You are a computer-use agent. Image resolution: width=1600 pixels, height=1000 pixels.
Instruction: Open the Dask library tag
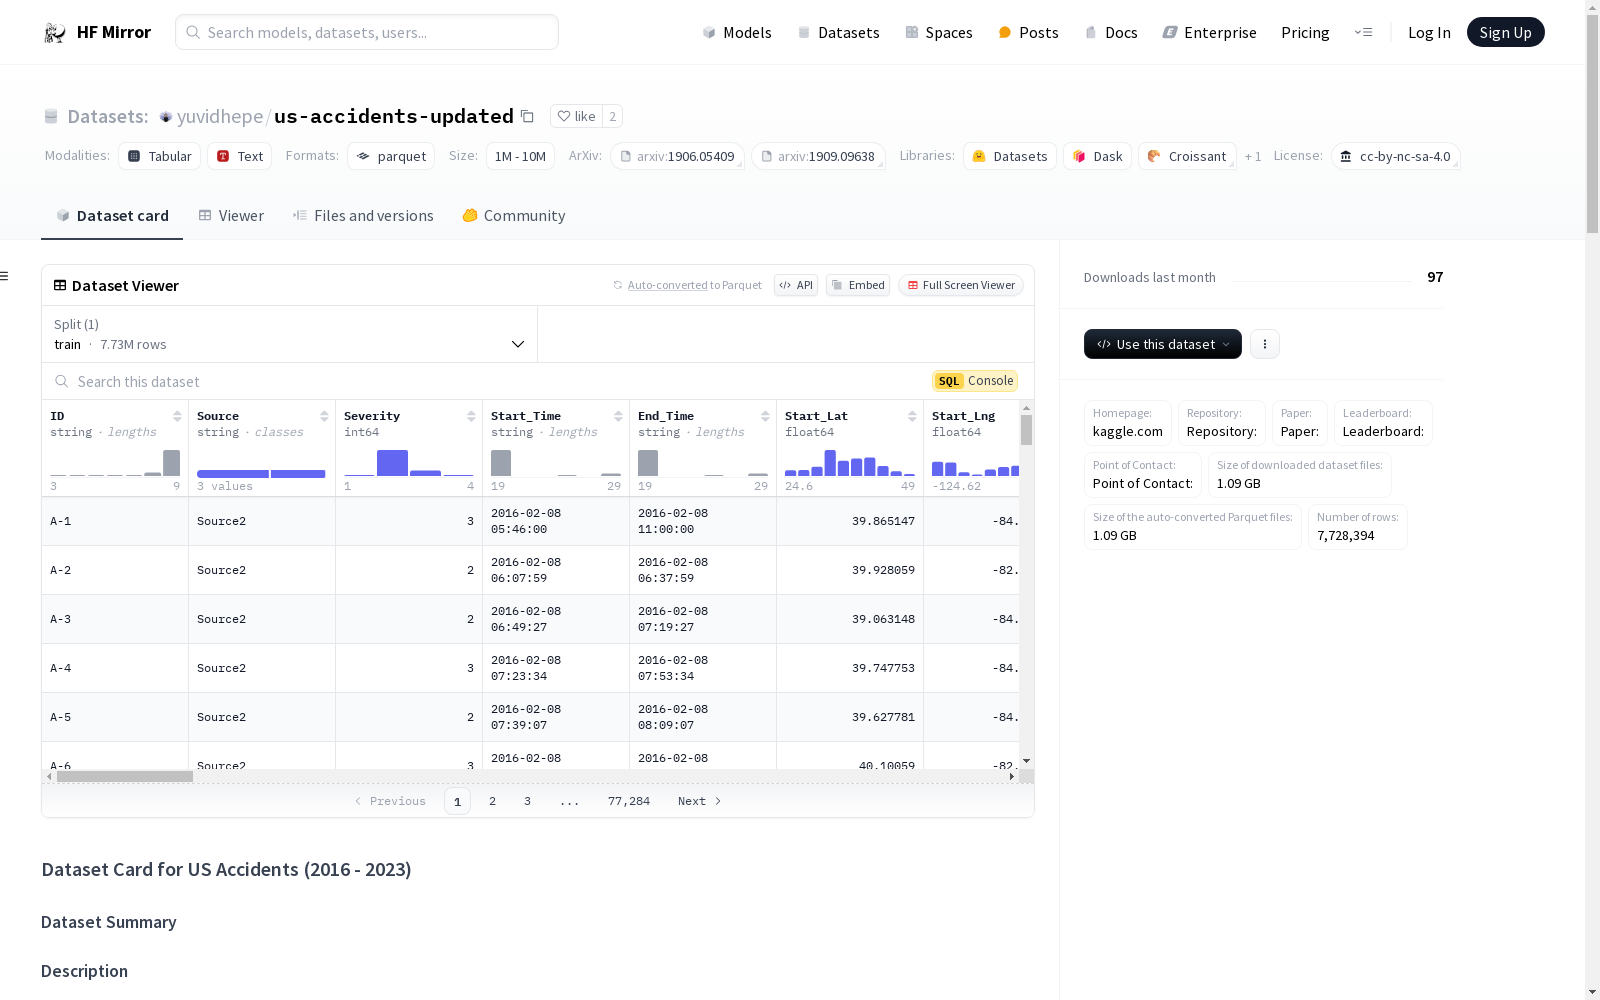click(x=1097, y=156)
